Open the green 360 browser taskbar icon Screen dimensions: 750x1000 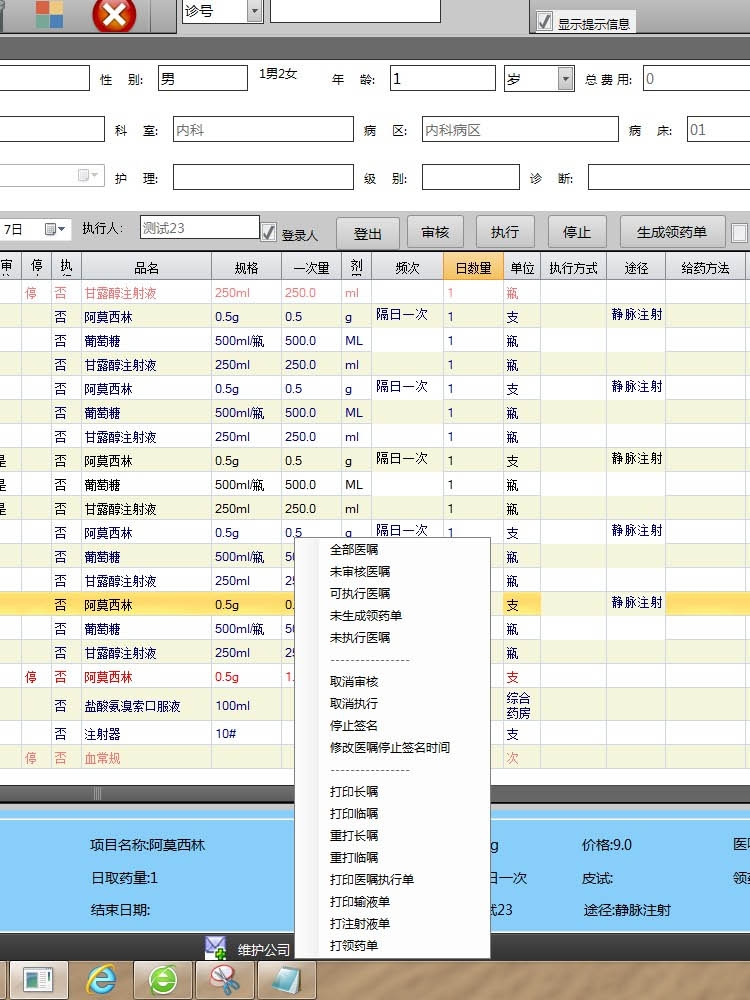point(163,980)
